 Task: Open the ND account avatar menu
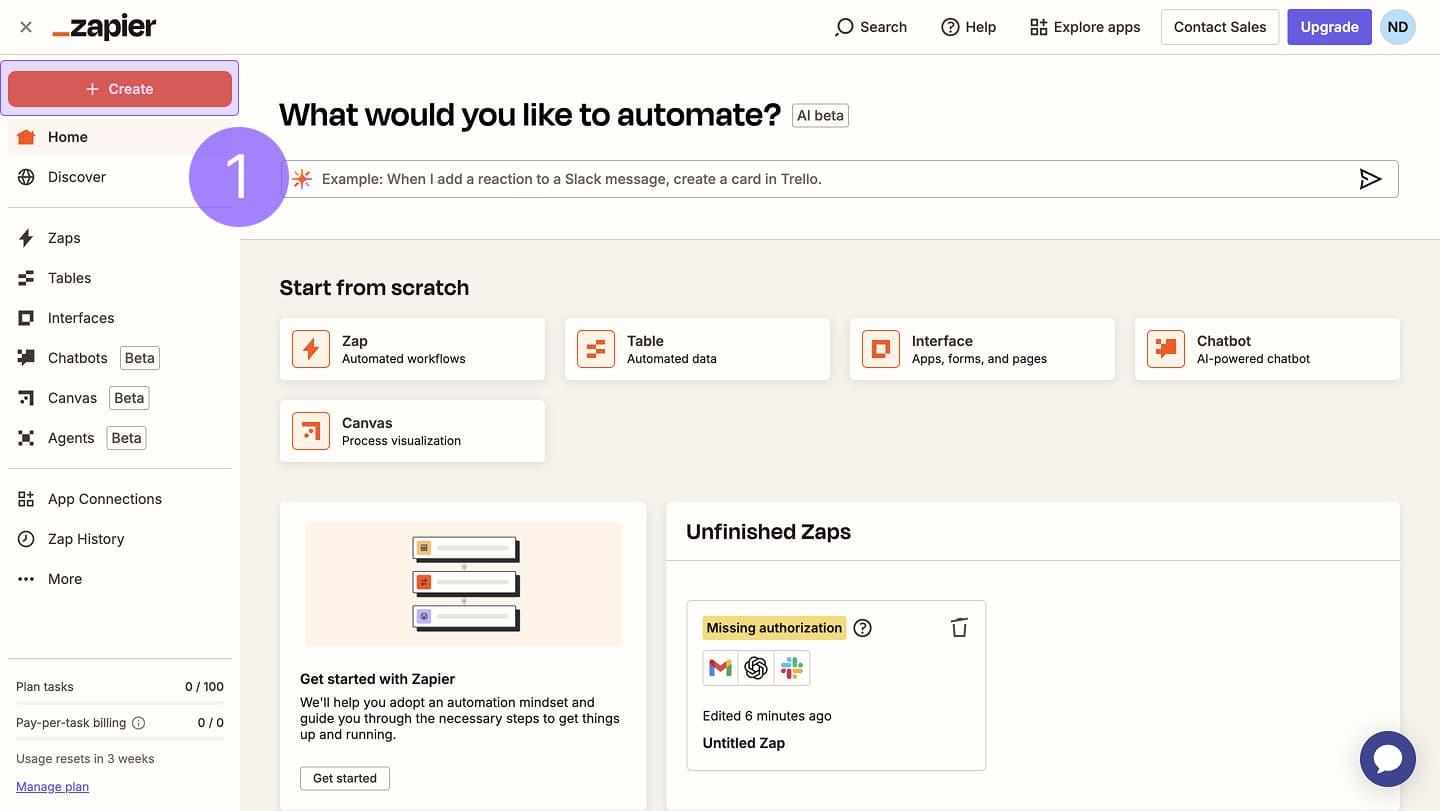[1398, 27]
